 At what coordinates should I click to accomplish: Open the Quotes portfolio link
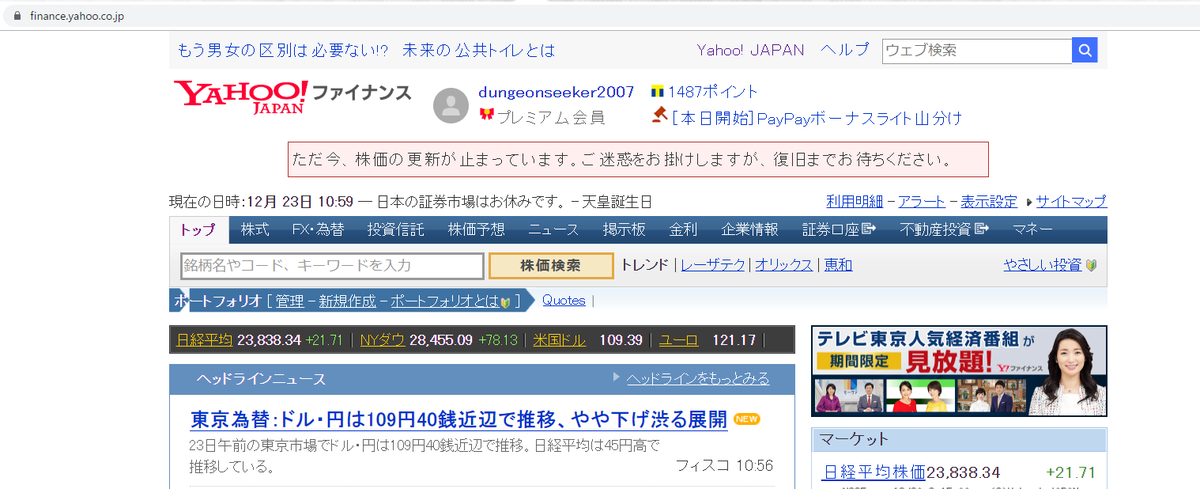coord(564,300)
